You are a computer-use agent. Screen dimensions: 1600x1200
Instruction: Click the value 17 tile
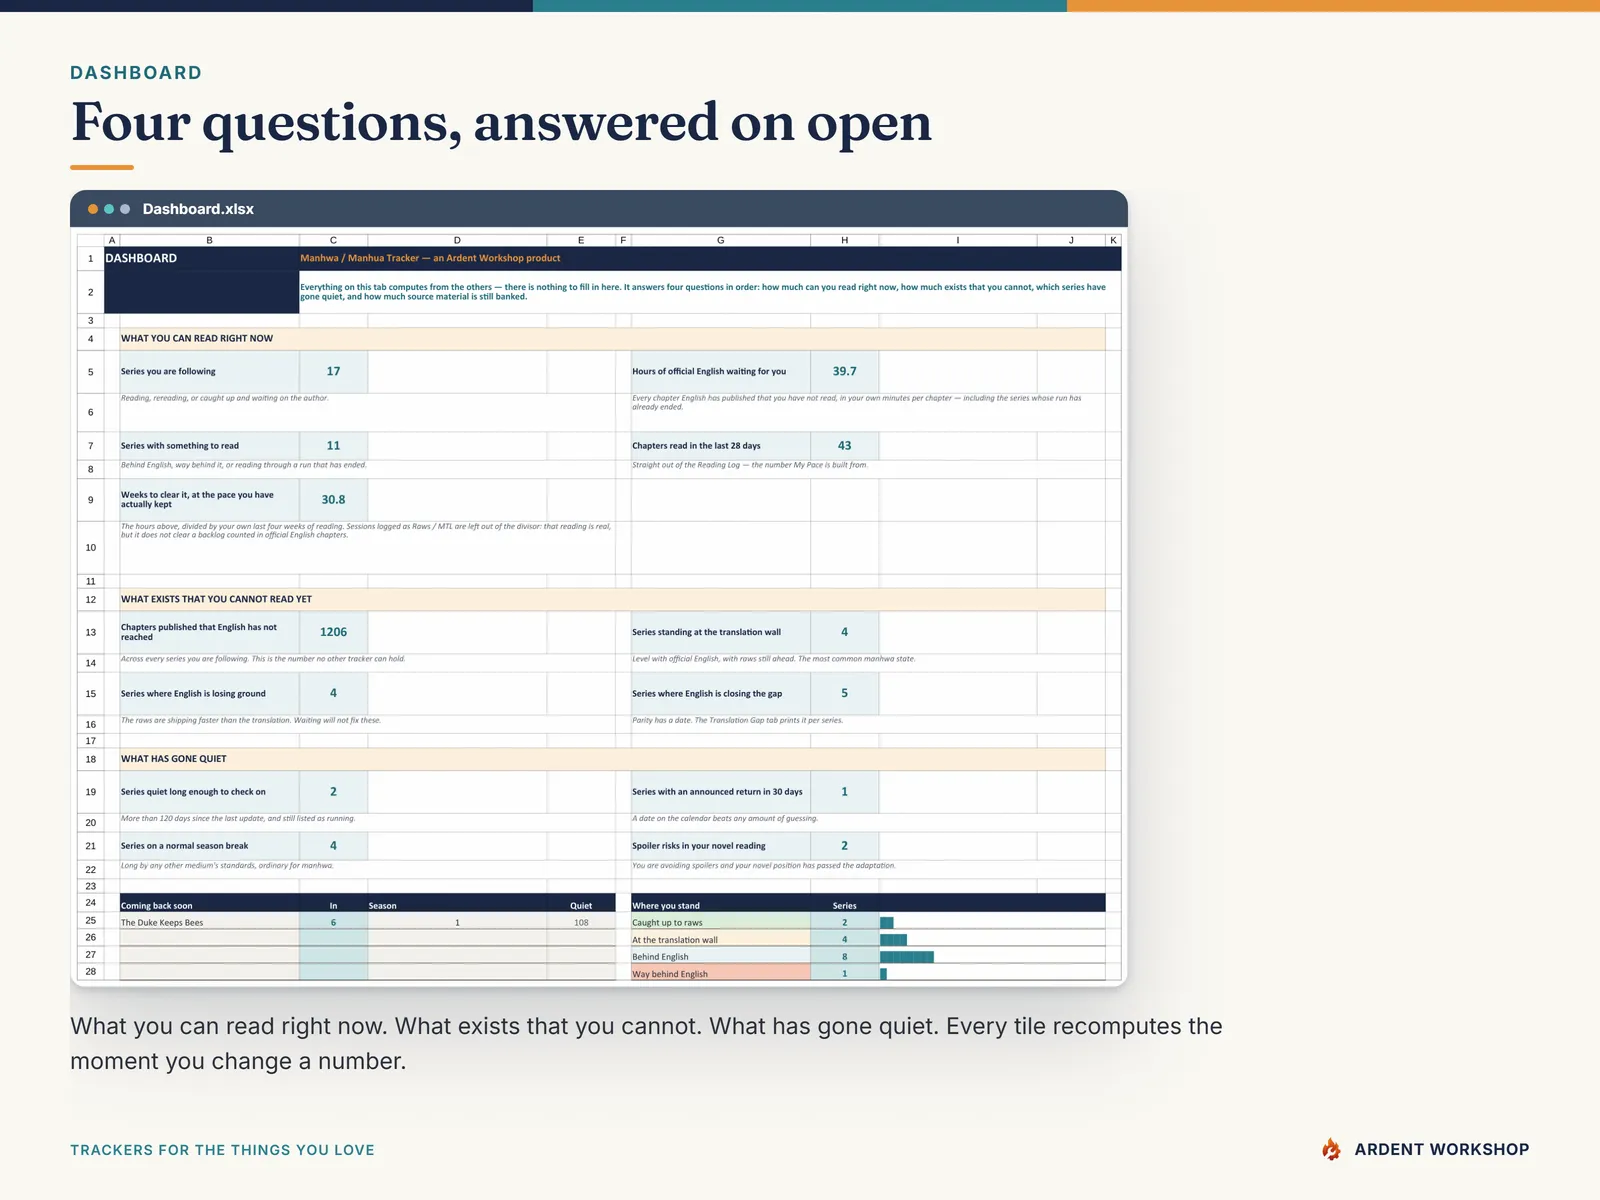click(333, 371)
